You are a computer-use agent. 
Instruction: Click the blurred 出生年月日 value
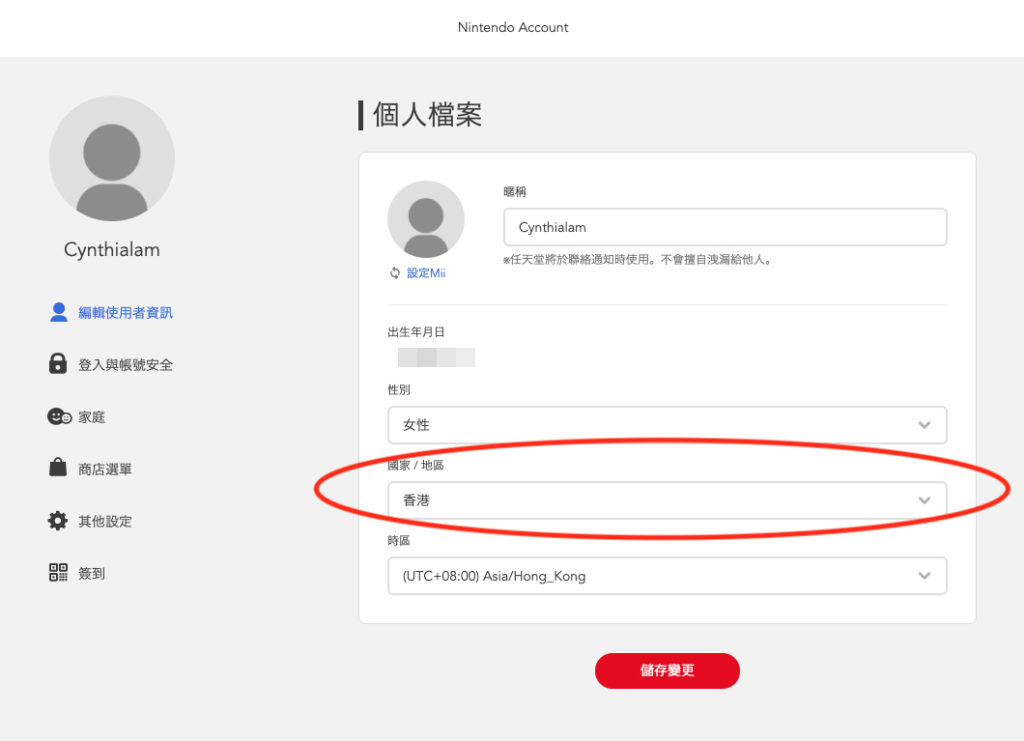(x=436, y=358)
